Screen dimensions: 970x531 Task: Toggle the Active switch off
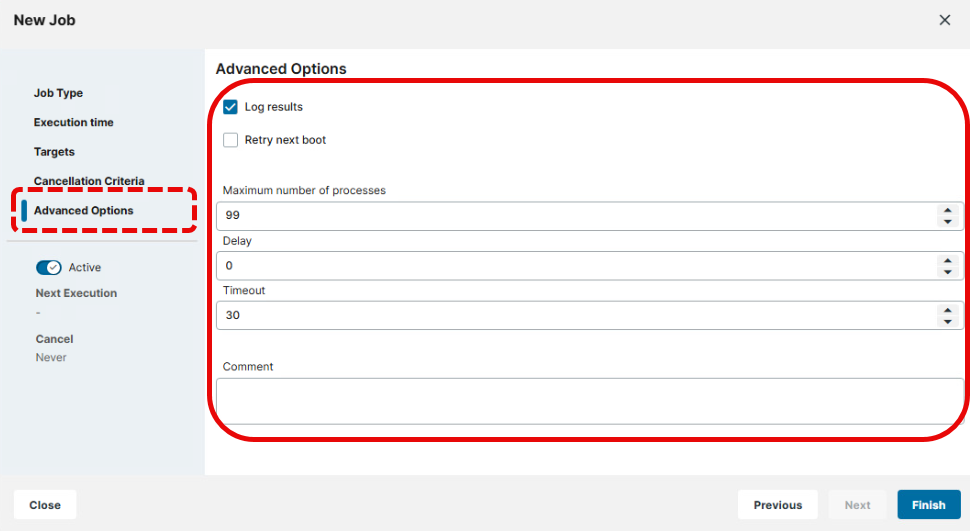click(49, 268)
